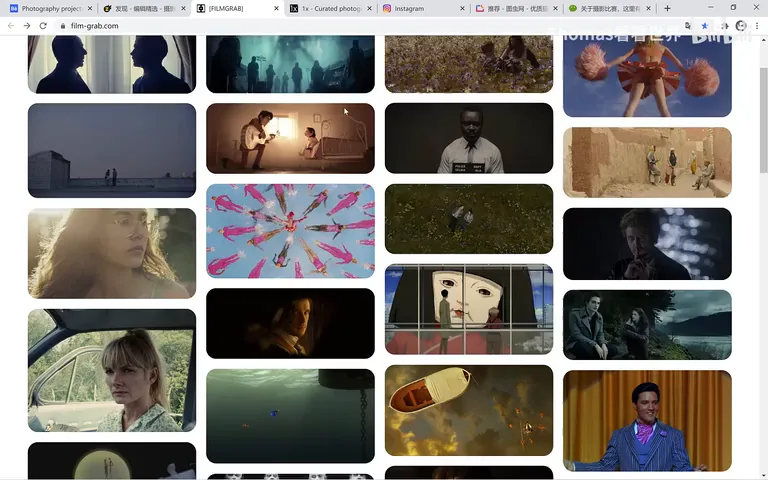The height and width of the screenshot is (480, 768).
Task: Close the 关于摄影比赛 tab
Action: [x=648, y=8]
